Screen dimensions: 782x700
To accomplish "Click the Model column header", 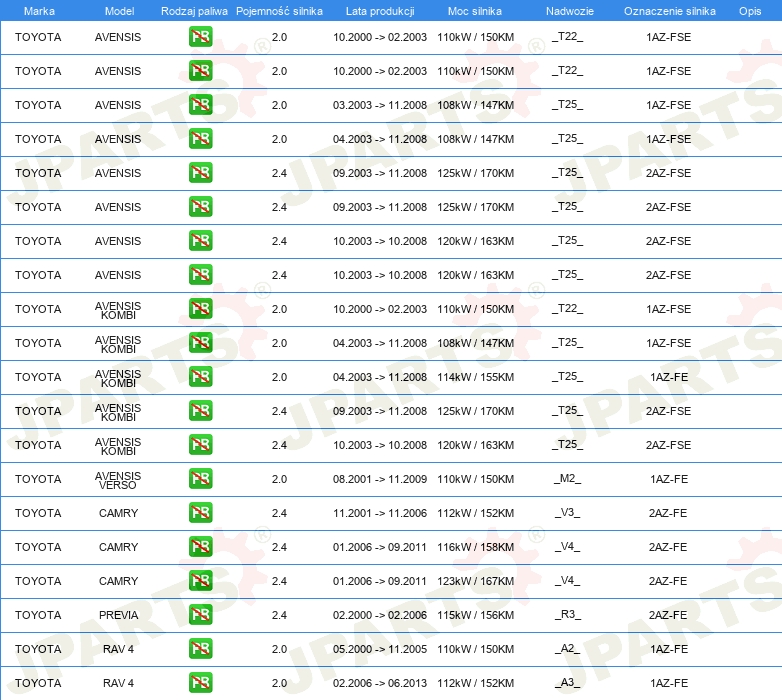I will coord(119,11).
